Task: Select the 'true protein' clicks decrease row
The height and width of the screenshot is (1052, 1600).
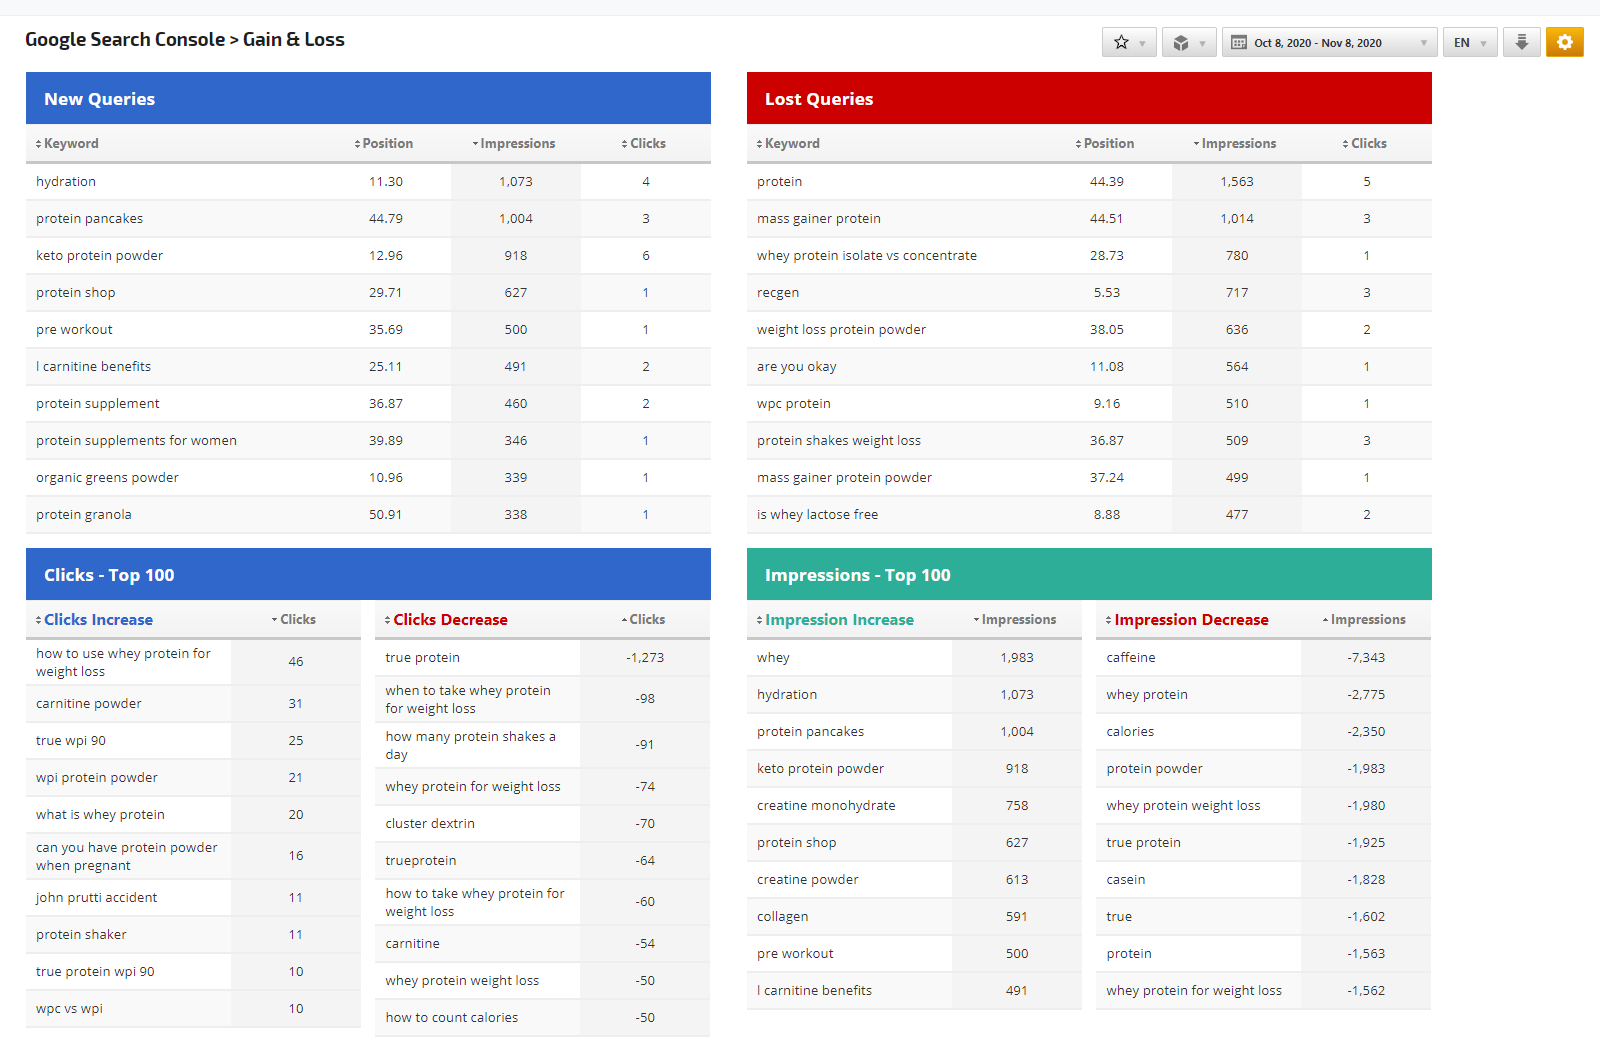Action: coord(423,658)
